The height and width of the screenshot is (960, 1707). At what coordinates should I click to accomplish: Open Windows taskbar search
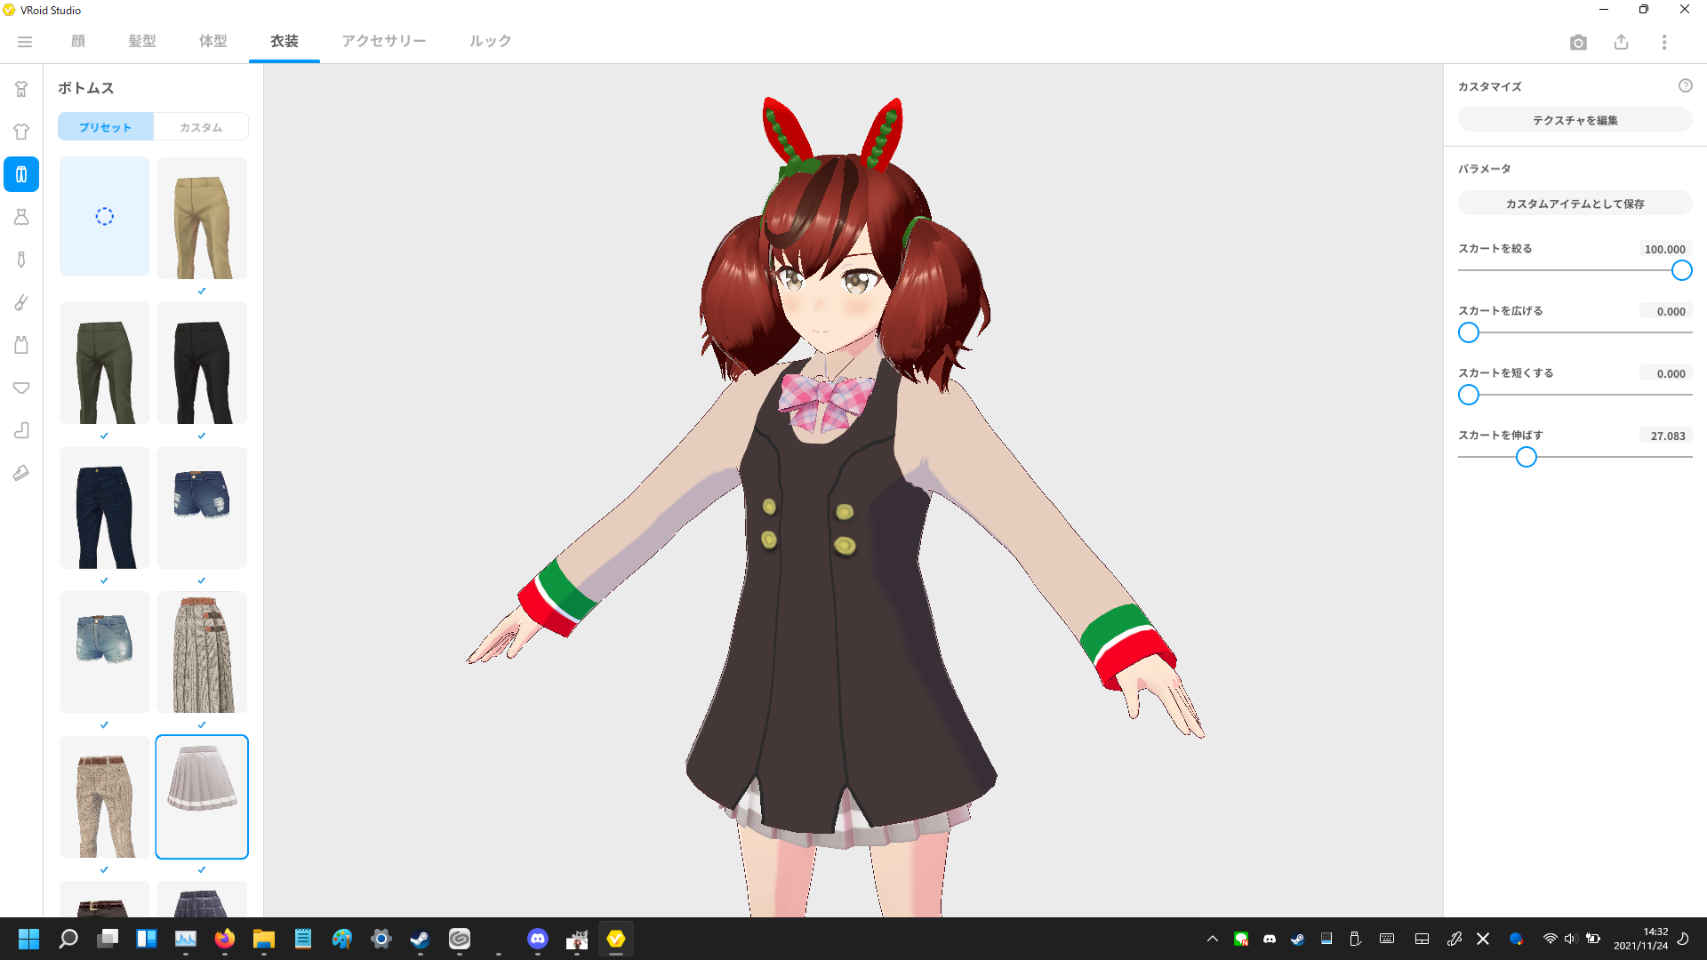tap(68, 939)
